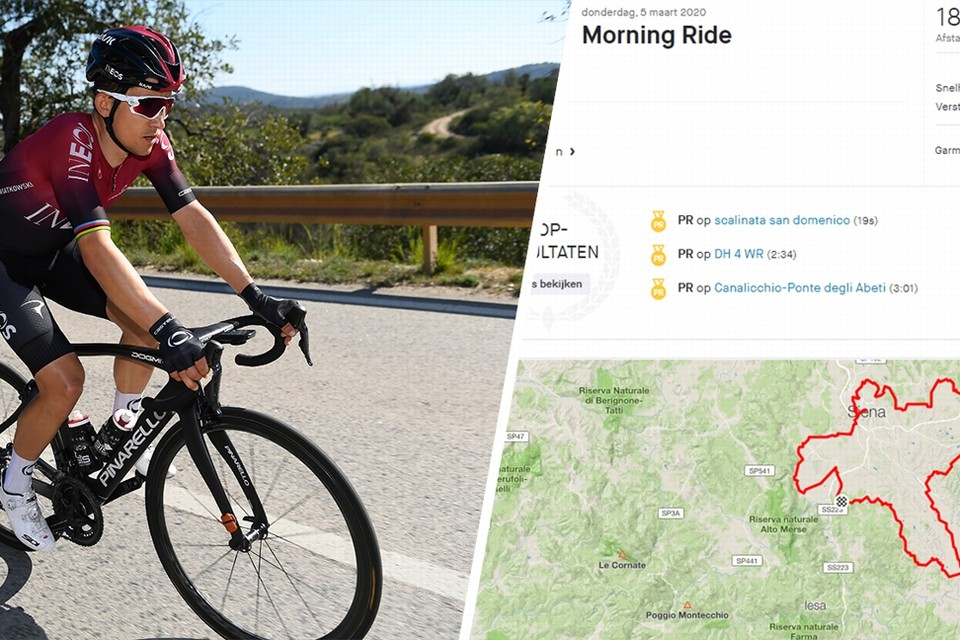Click the Canalicchio-Ponte degli Abeti medal icon
The width and height of the screenshot is (960, 640).
(658, 289)
